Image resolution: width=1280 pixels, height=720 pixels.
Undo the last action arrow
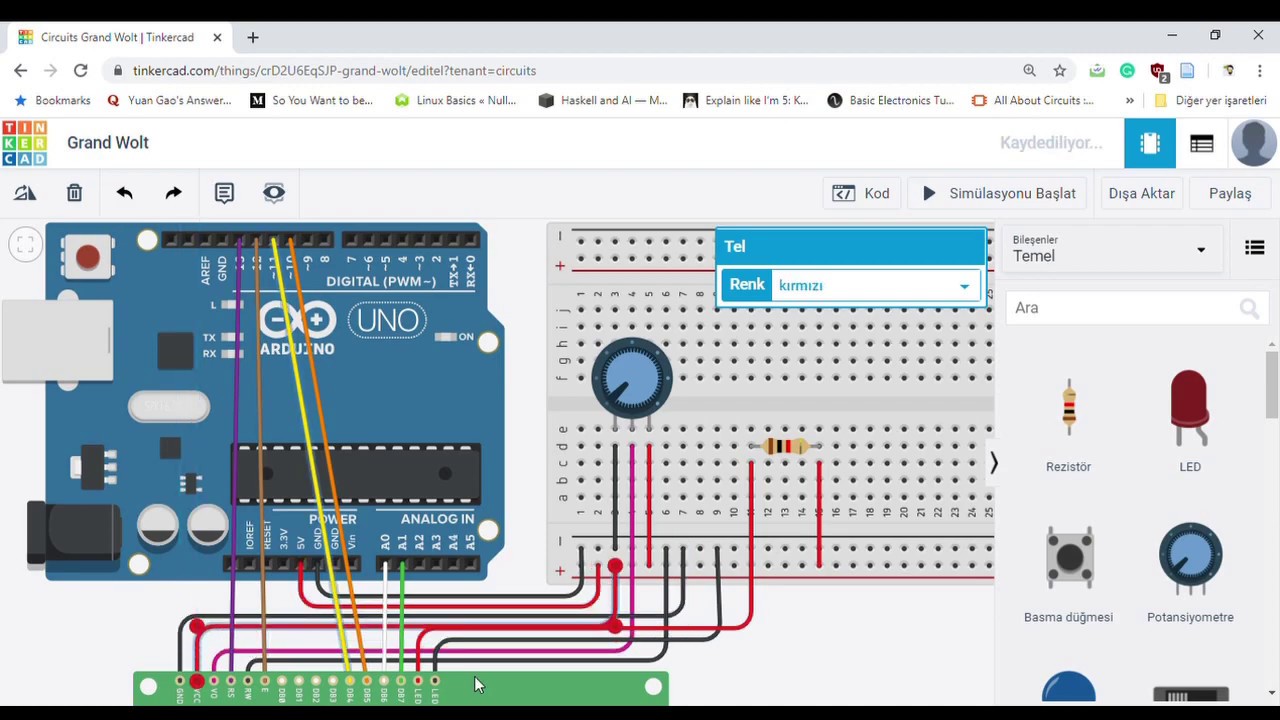(124, 193)
